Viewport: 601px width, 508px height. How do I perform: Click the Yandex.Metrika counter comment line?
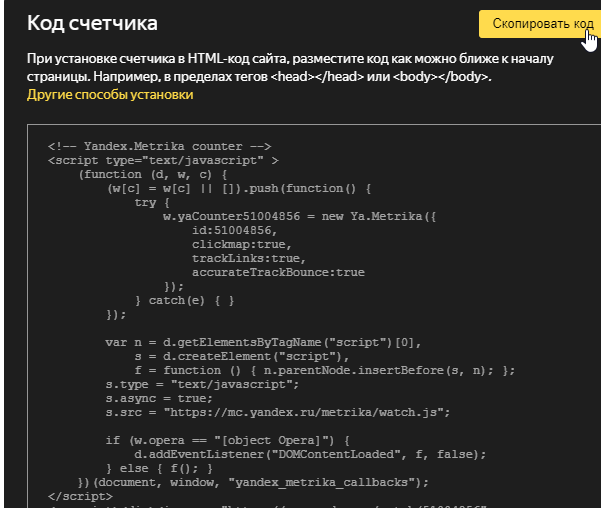click(x=159, y=146)
